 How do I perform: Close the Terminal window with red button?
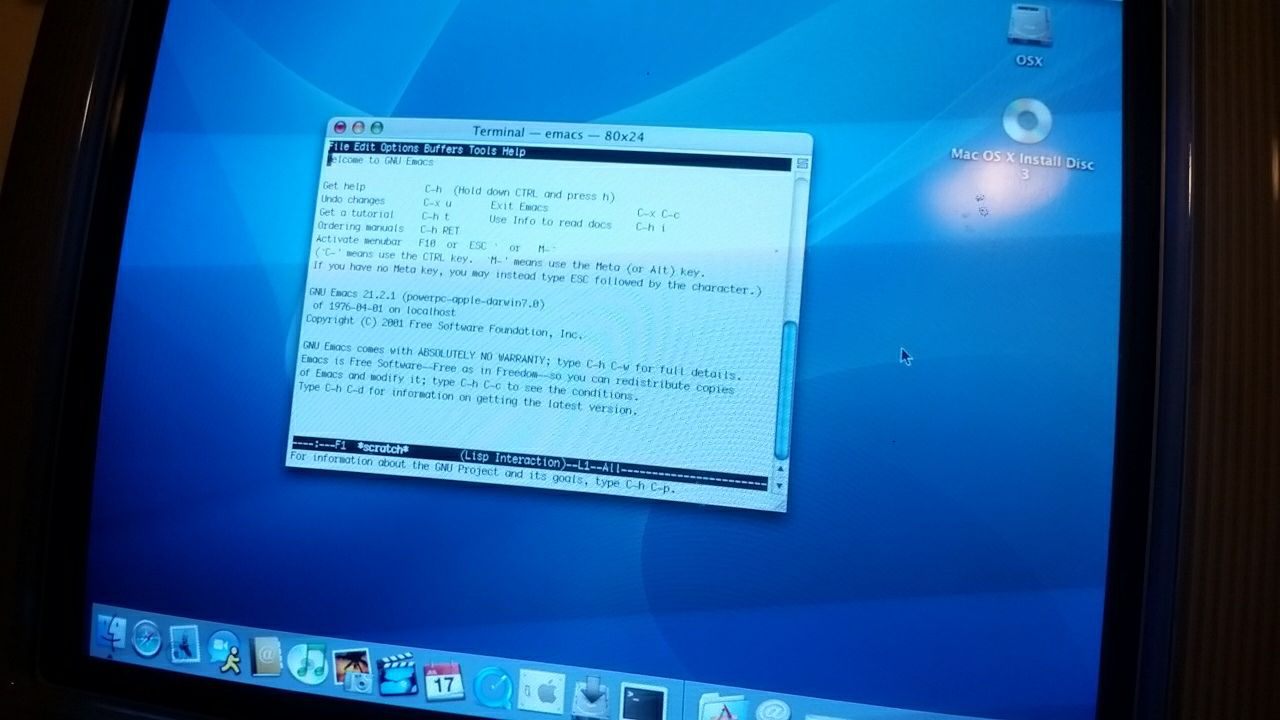[x=340, y=126]
